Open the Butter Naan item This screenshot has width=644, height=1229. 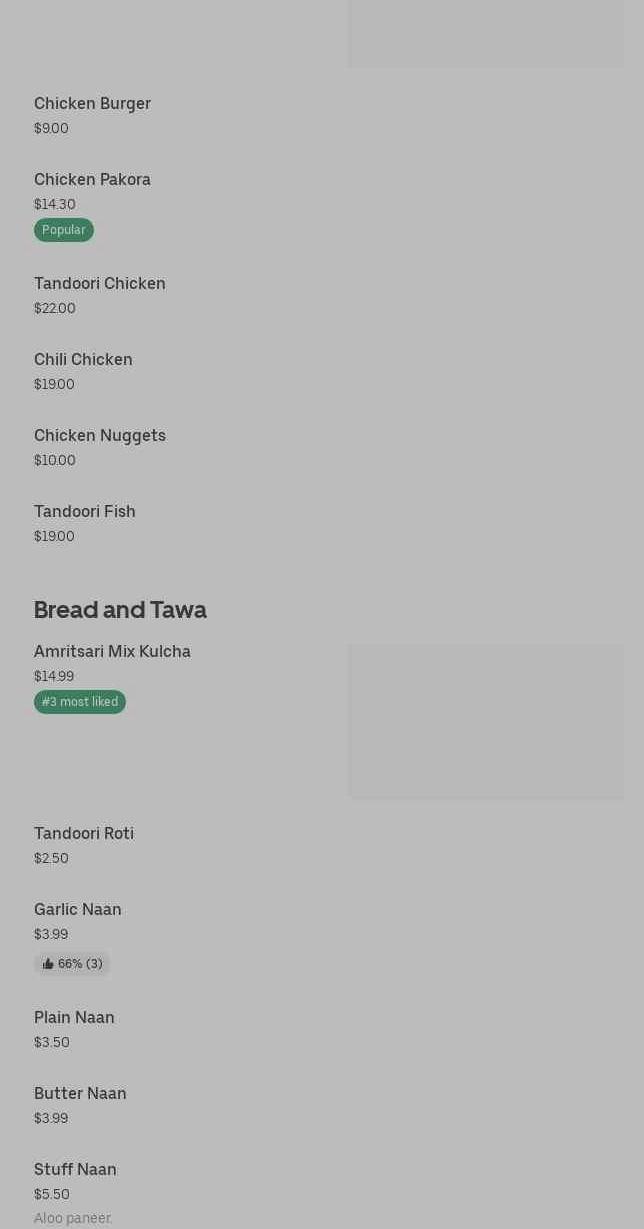(x=80, y=1094)
